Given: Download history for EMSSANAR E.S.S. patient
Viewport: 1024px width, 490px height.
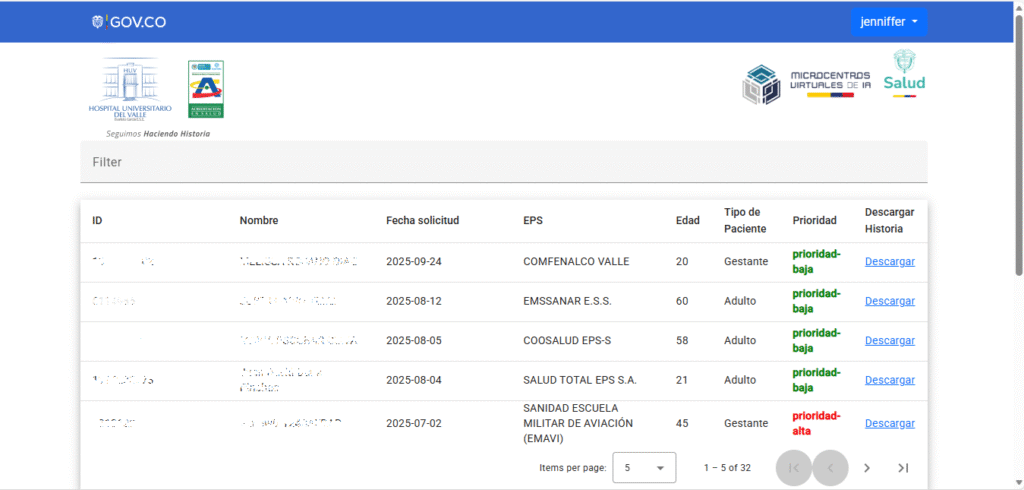Looking at the screenshot, I should click(x=889, y=301).
